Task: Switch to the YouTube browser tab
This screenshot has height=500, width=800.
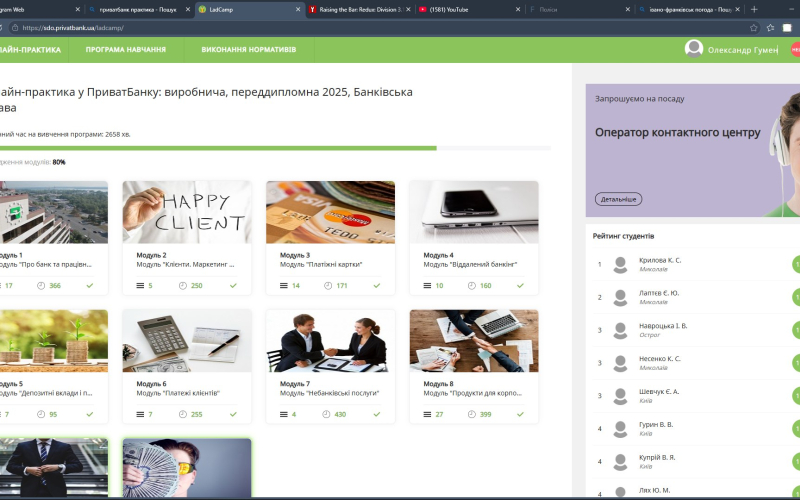Action: tap(469, 9)
